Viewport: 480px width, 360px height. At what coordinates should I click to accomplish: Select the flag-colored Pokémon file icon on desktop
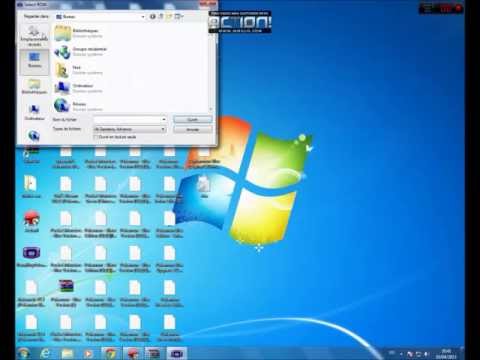click(66, 286)
